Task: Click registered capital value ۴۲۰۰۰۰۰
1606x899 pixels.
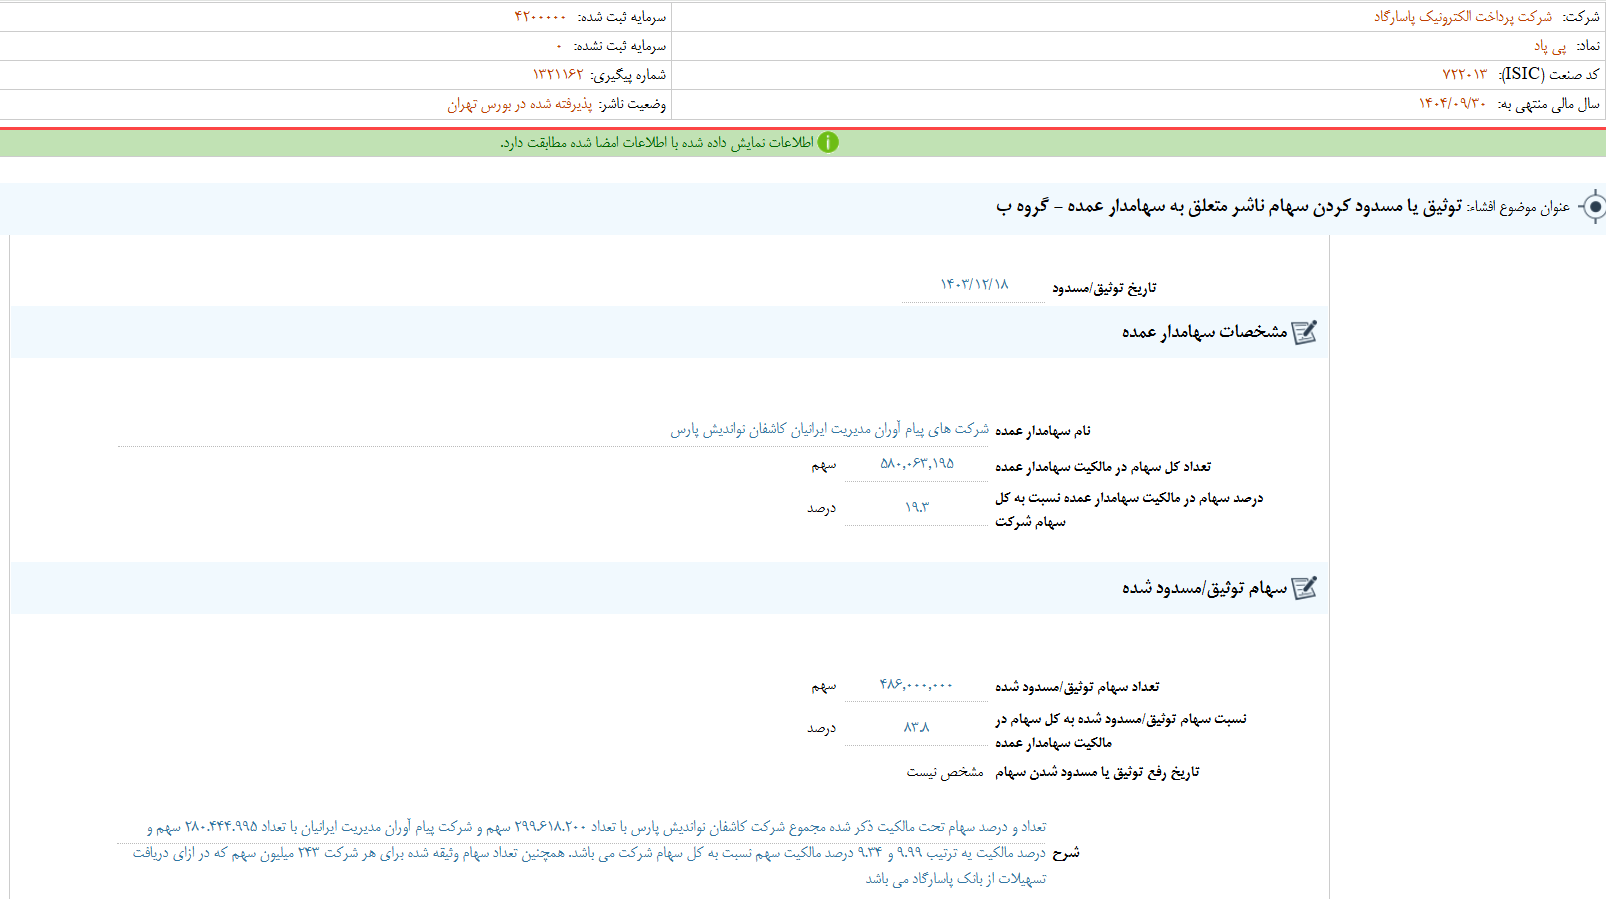Action: pos(540,16)
